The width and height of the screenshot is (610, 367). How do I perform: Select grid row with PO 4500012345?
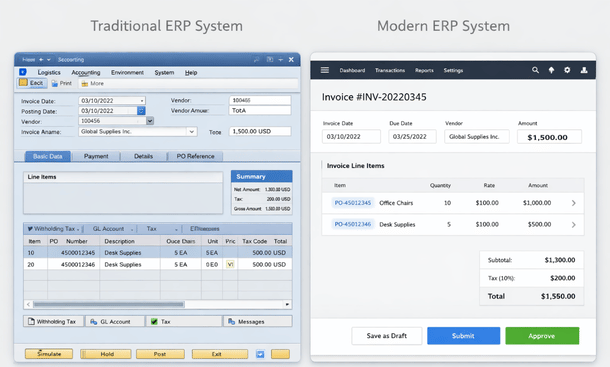point(158,253)
